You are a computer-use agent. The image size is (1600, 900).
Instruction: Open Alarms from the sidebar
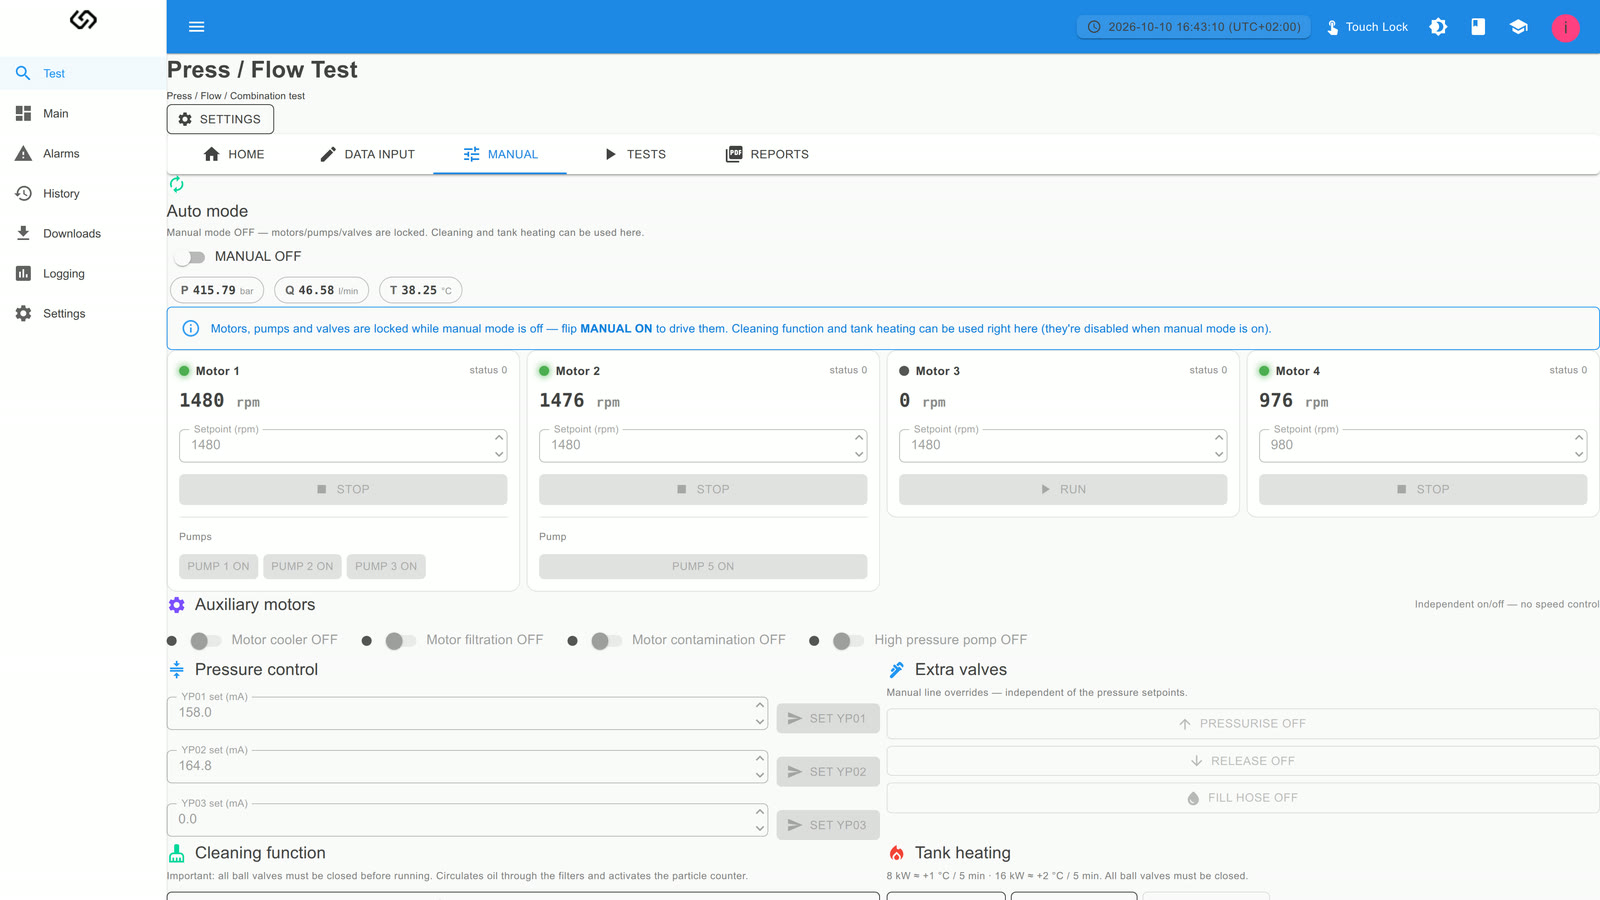coord(83,153)
